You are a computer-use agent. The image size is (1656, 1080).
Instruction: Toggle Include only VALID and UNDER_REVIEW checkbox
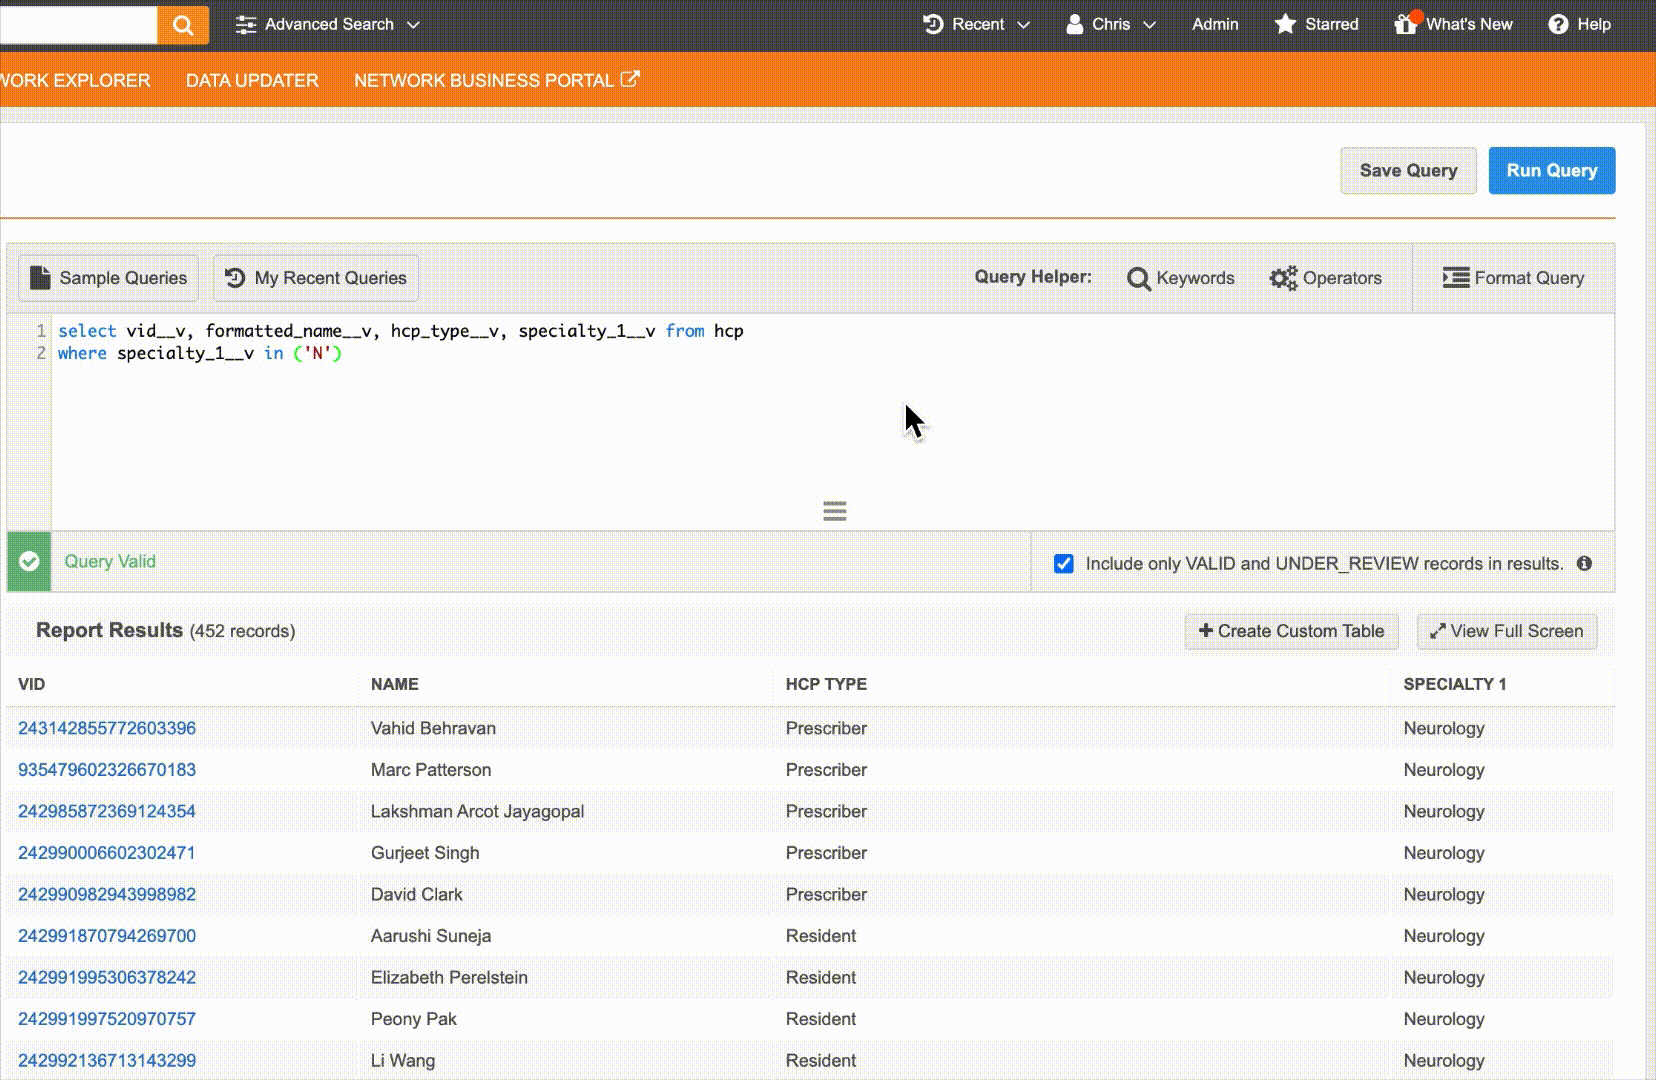1064,563
